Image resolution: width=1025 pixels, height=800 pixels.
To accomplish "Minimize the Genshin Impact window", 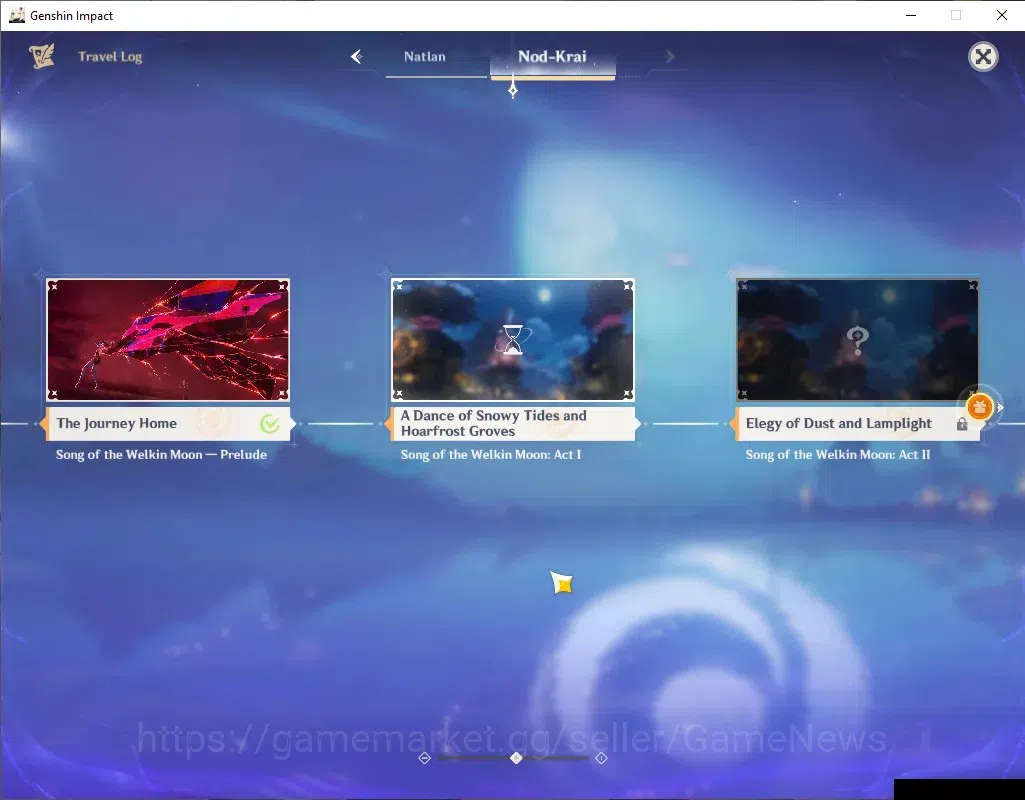I will pos(911,15).
